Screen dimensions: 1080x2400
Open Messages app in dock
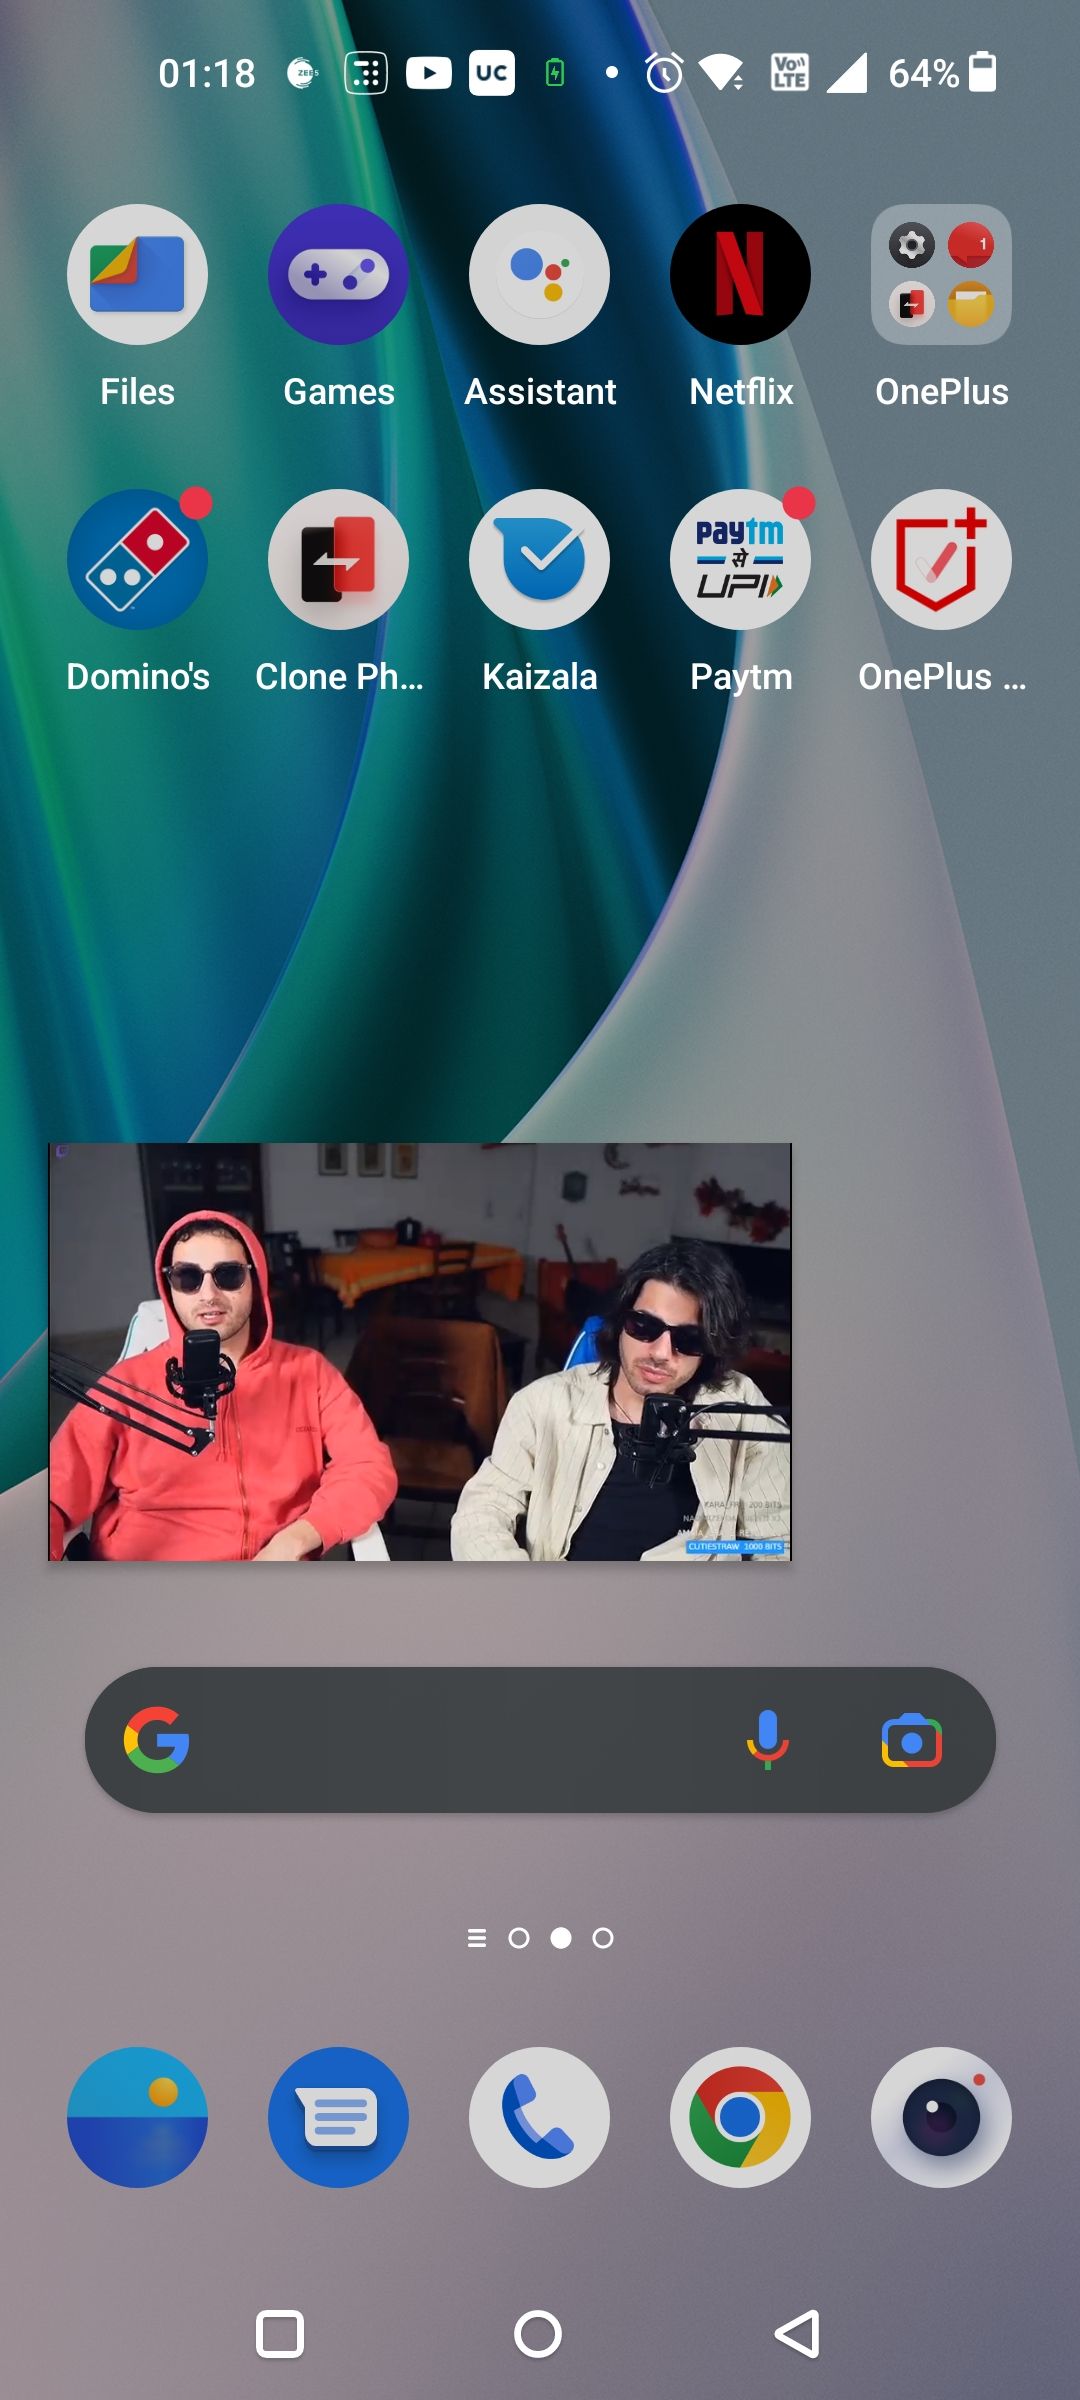pyautogui.click(x=338, y=2117)
